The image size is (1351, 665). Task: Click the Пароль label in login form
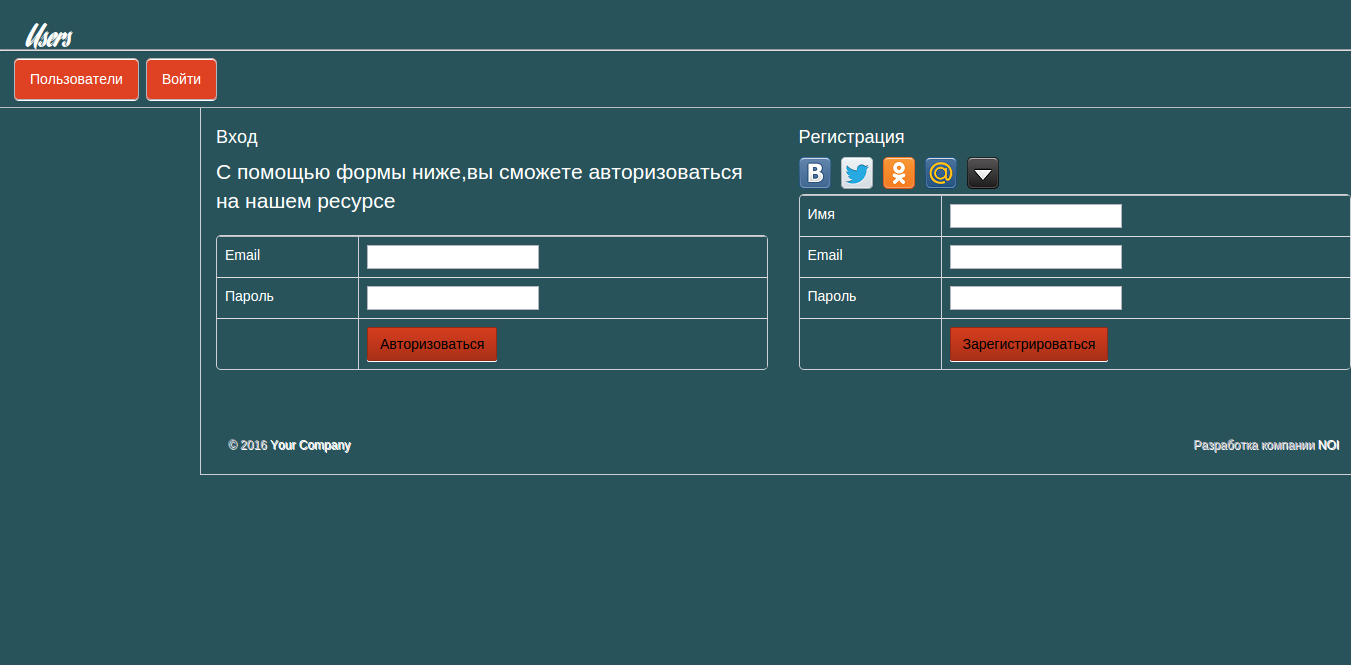coord(249,296)
